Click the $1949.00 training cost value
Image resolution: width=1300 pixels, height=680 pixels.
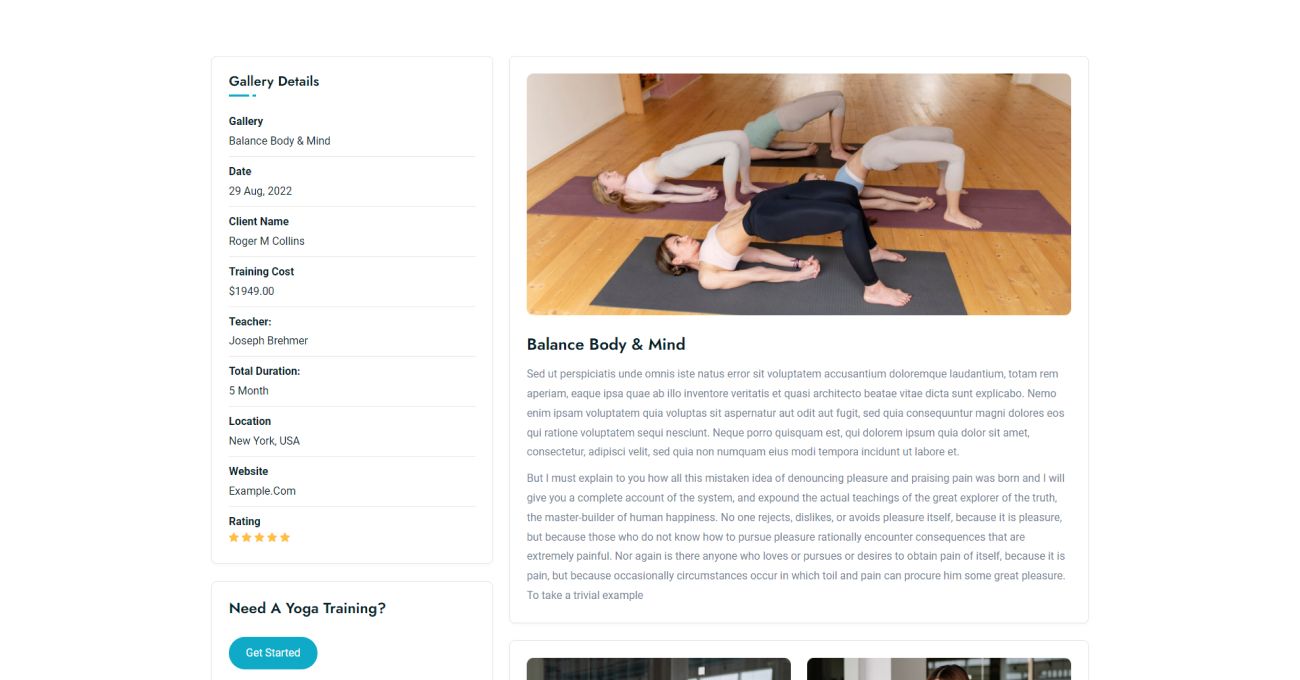pos(251,291)
